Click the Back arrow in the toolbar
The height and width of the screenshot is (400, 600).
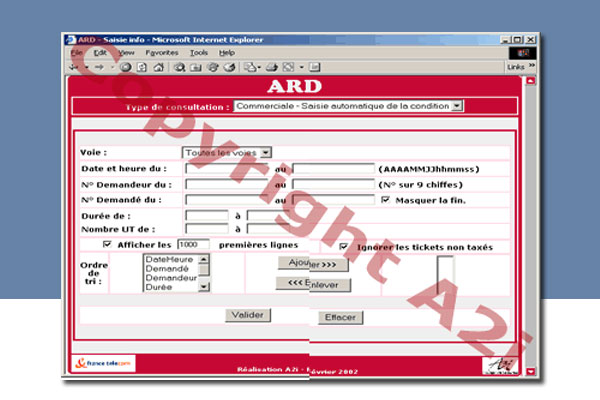[x=74, y=67]
